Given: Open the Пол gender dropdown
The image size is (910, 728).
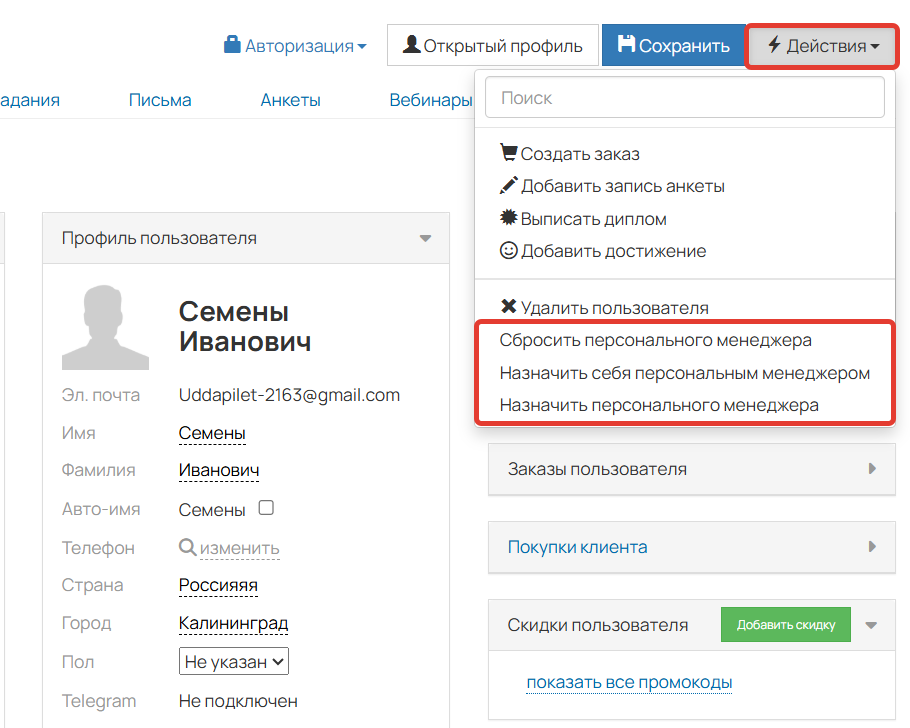Looking at the screenshot, I should (233, 660).
